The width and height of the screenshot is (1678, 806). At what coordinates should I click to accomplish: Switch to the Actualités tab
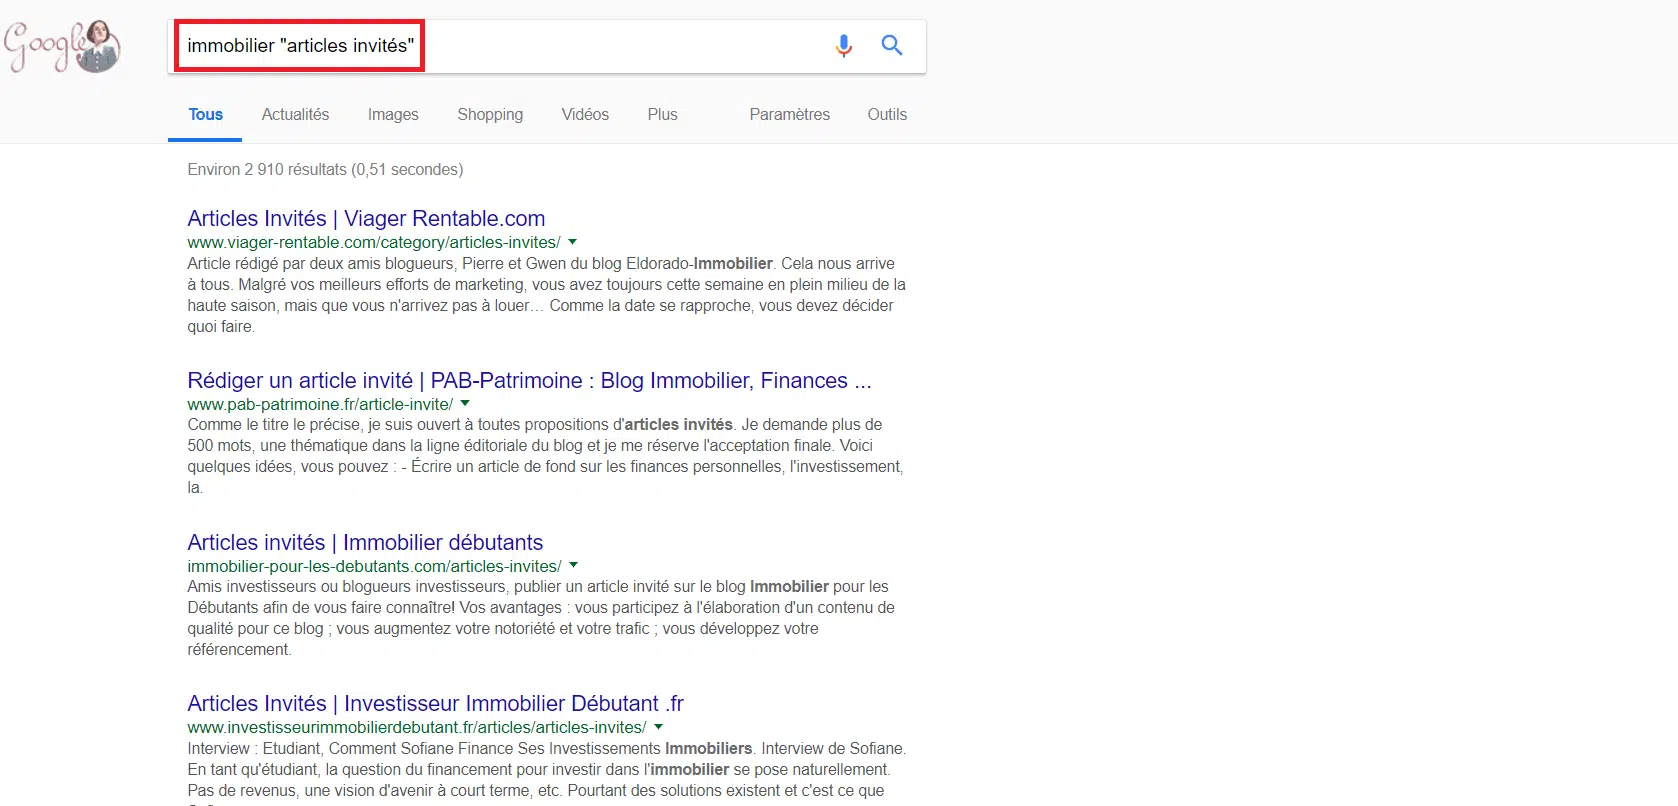295,115
